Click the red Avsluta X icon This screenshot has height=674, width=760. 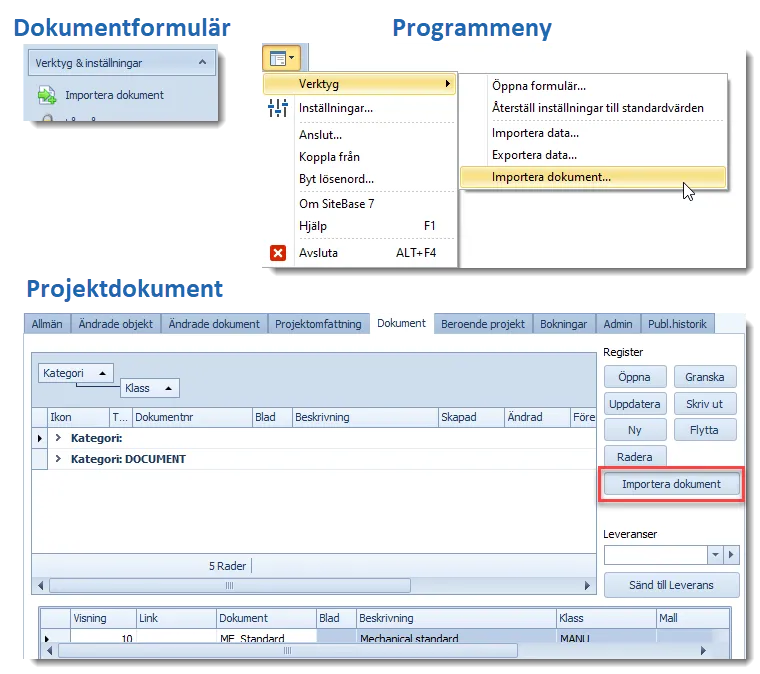coord(278,253)
